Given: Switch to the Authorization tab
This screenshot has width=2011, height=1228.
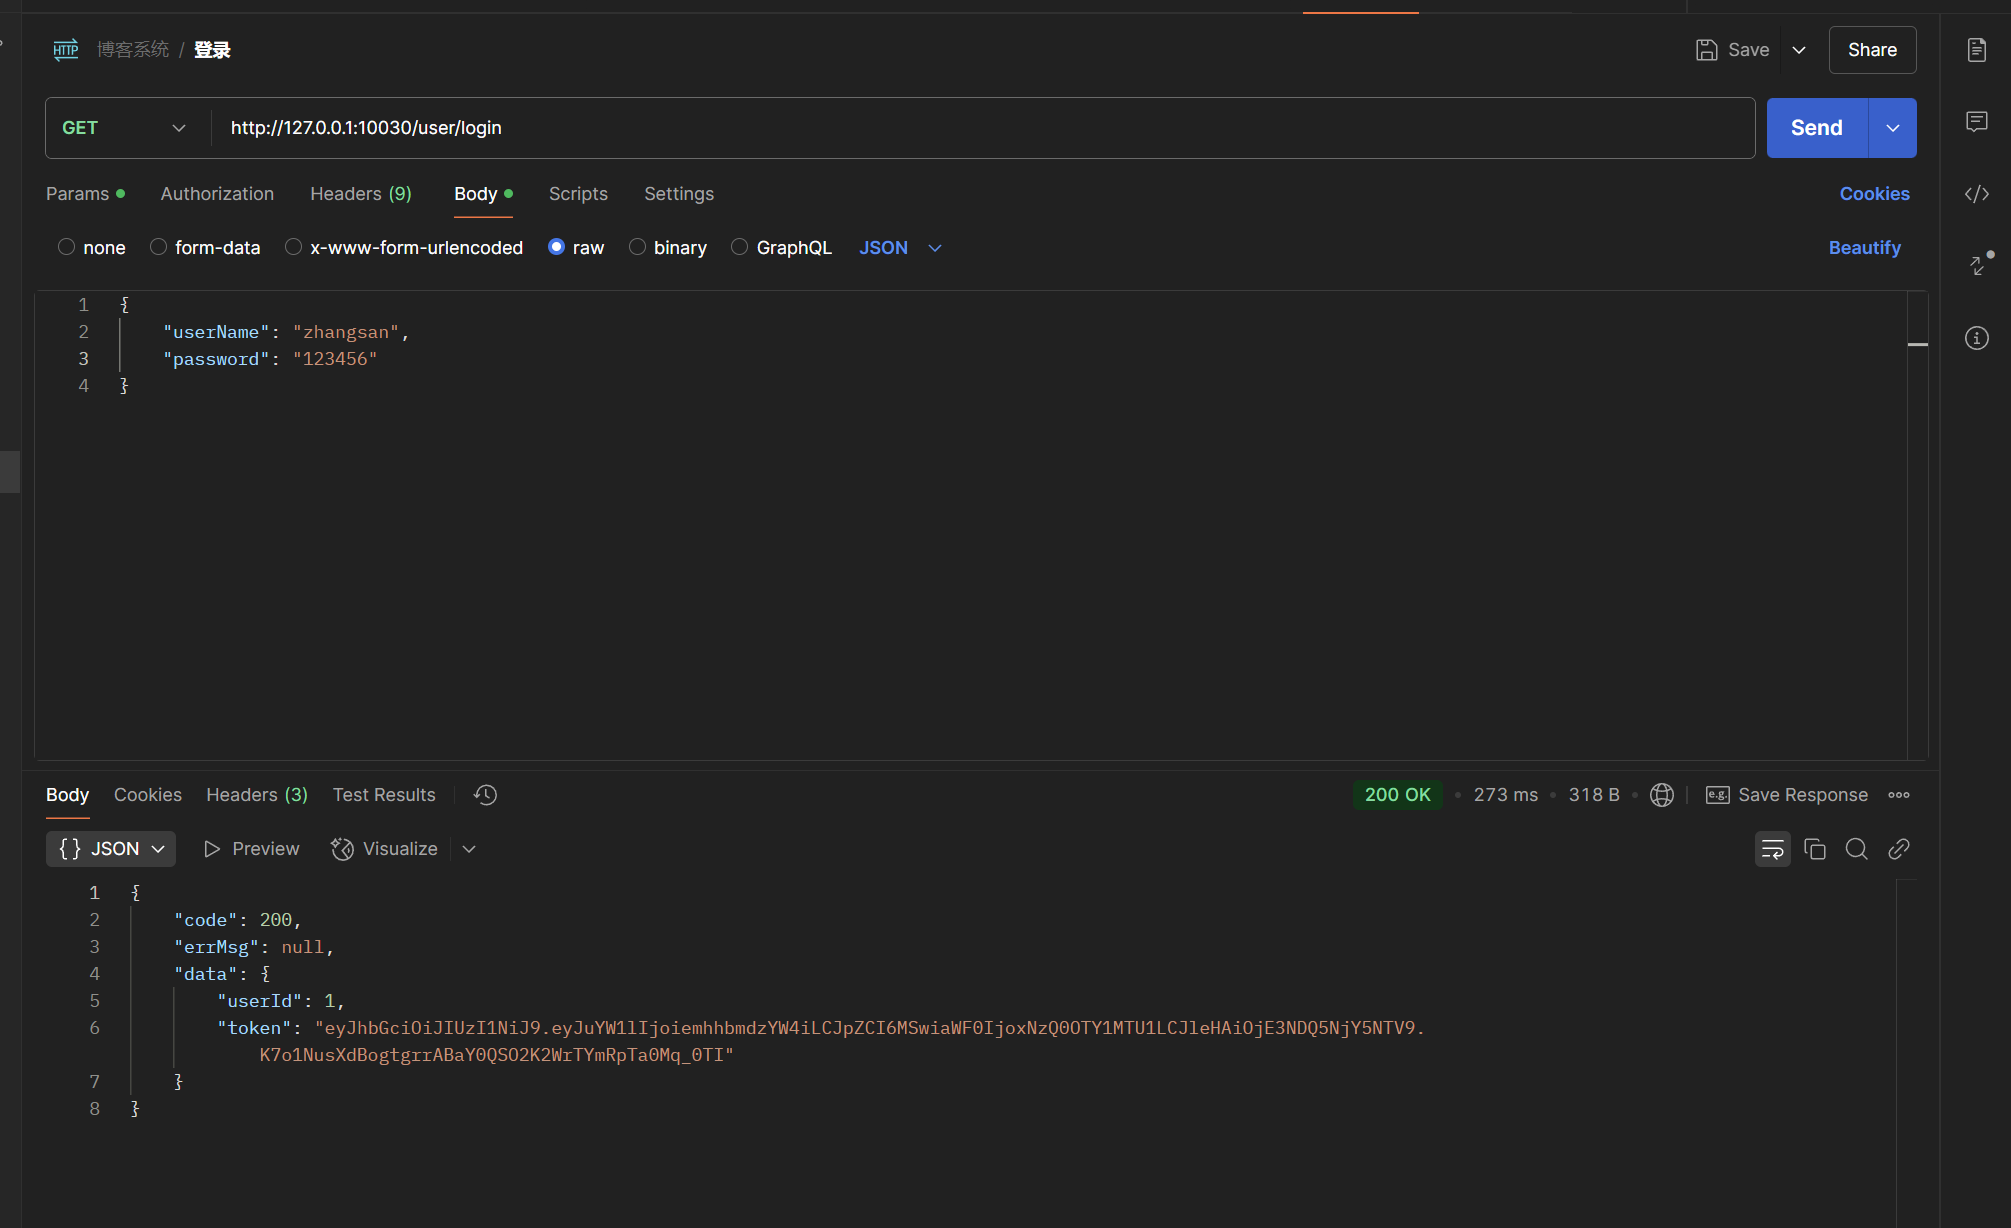Looking at the screenshot, I should pyautogui.click(x=217, y=194).
